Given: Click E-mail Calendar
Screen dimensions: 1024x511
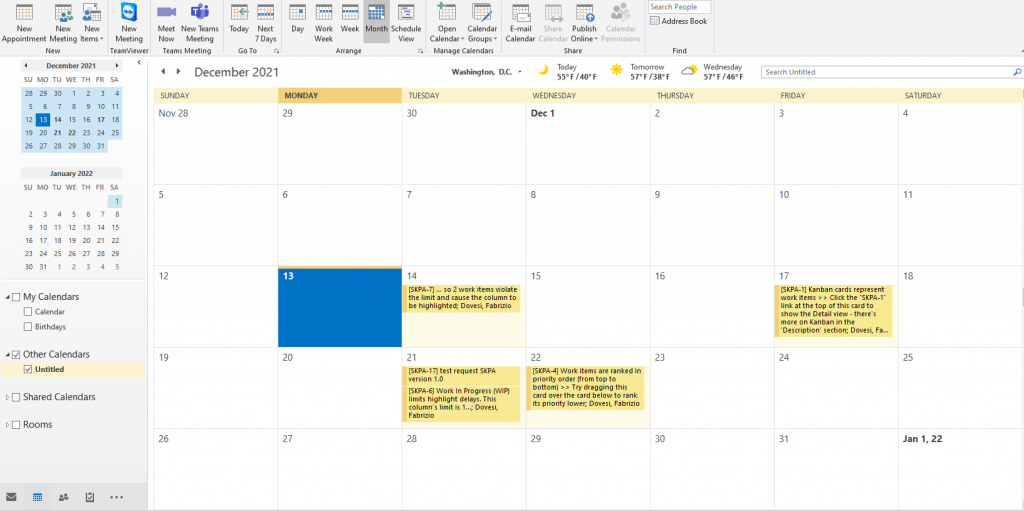Looking at the screenshot, I should pyautogui.click(x=520, y=24).
